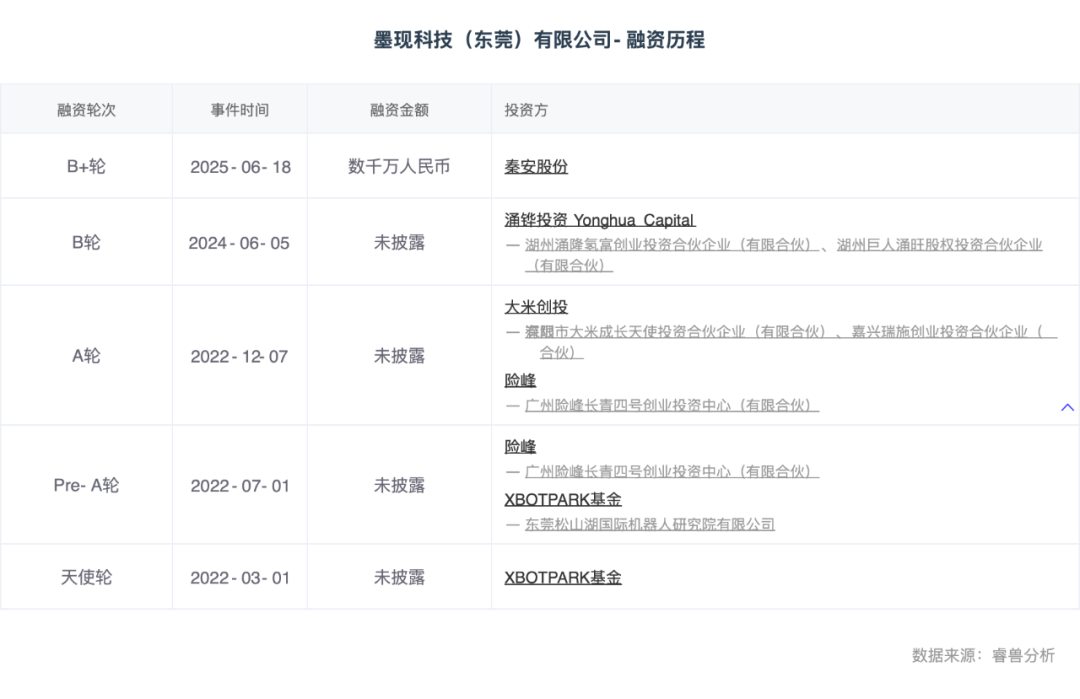Select the 数千万人民币 amount cell

[399, 166]
